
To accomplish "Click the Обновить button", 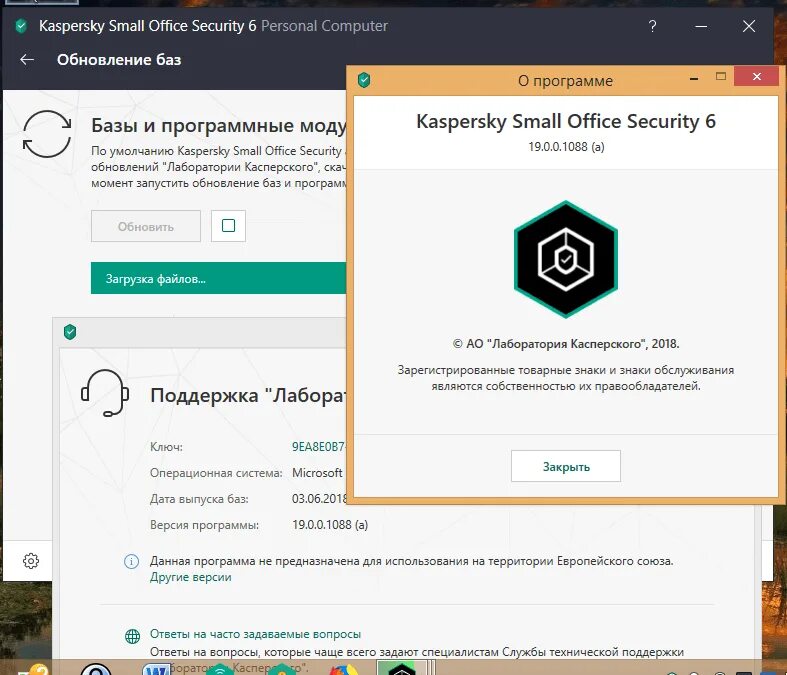I will (x=146, y=226).
